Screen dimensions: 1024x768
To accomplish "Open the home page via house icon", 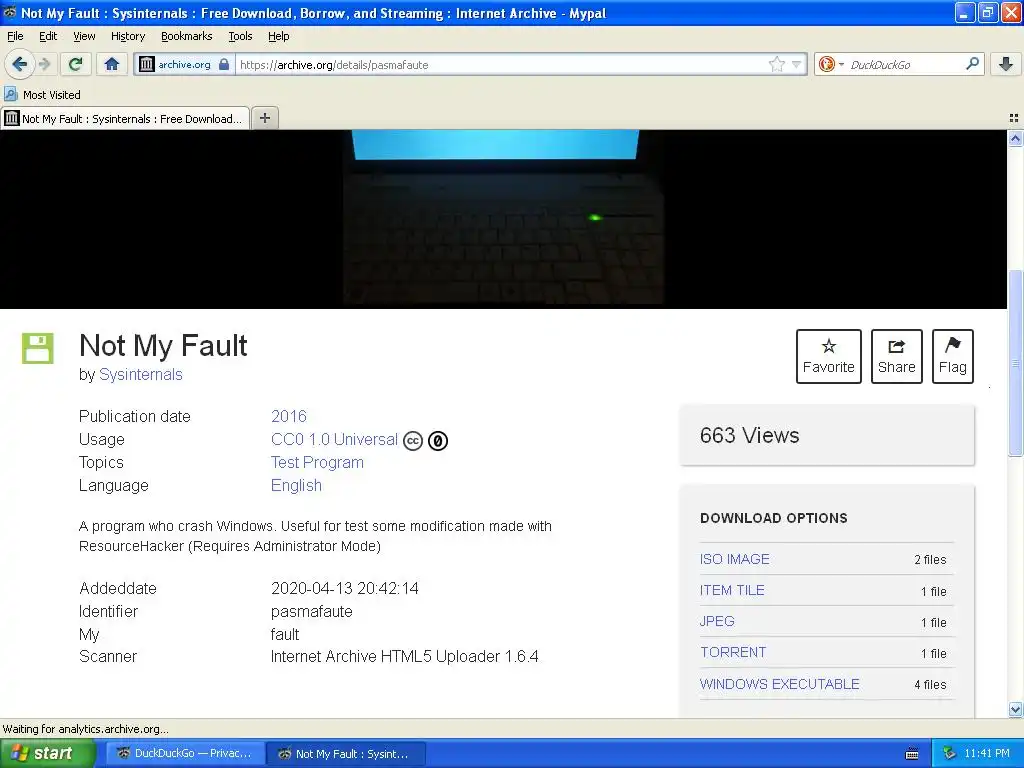I will click(112, 64).
